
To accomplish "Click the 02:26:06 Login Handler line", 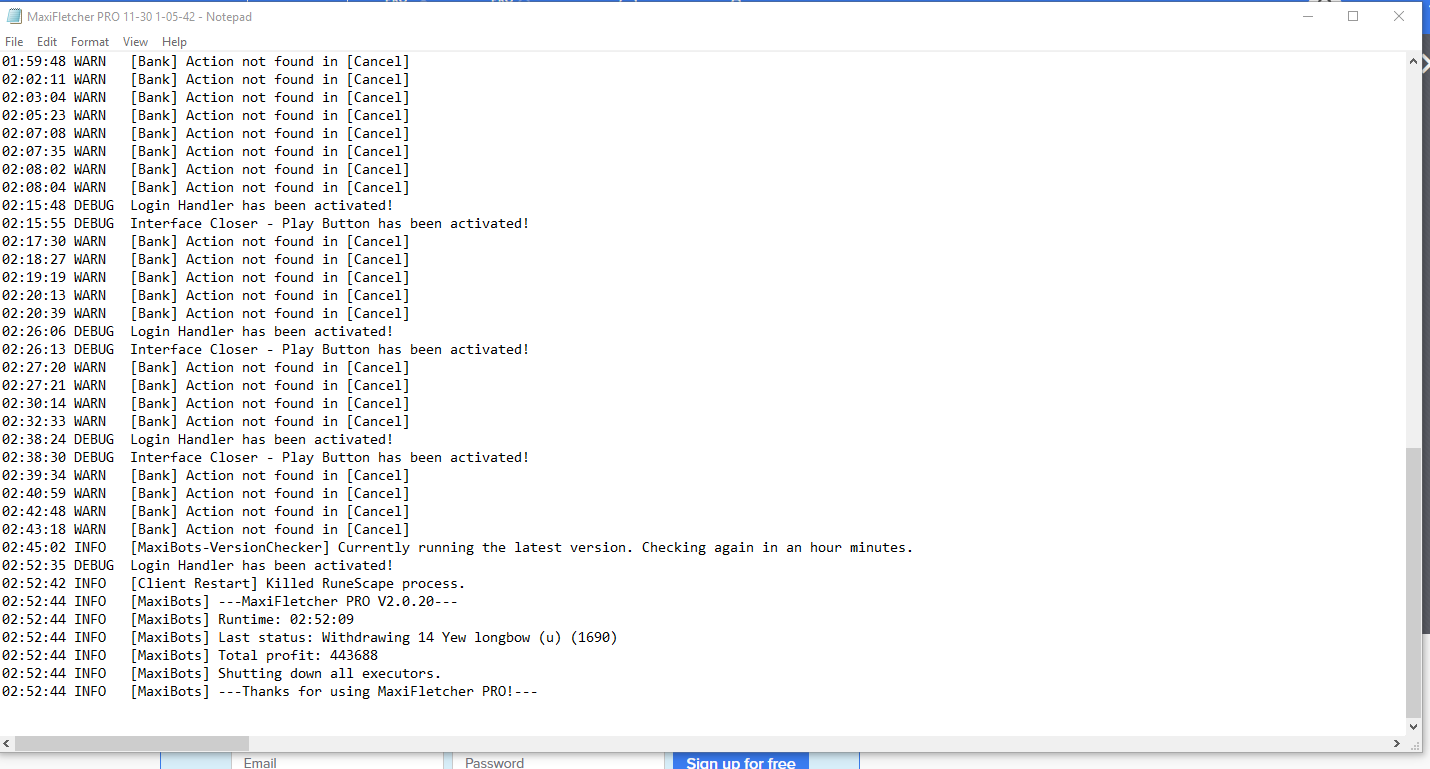I will [198, 331].
